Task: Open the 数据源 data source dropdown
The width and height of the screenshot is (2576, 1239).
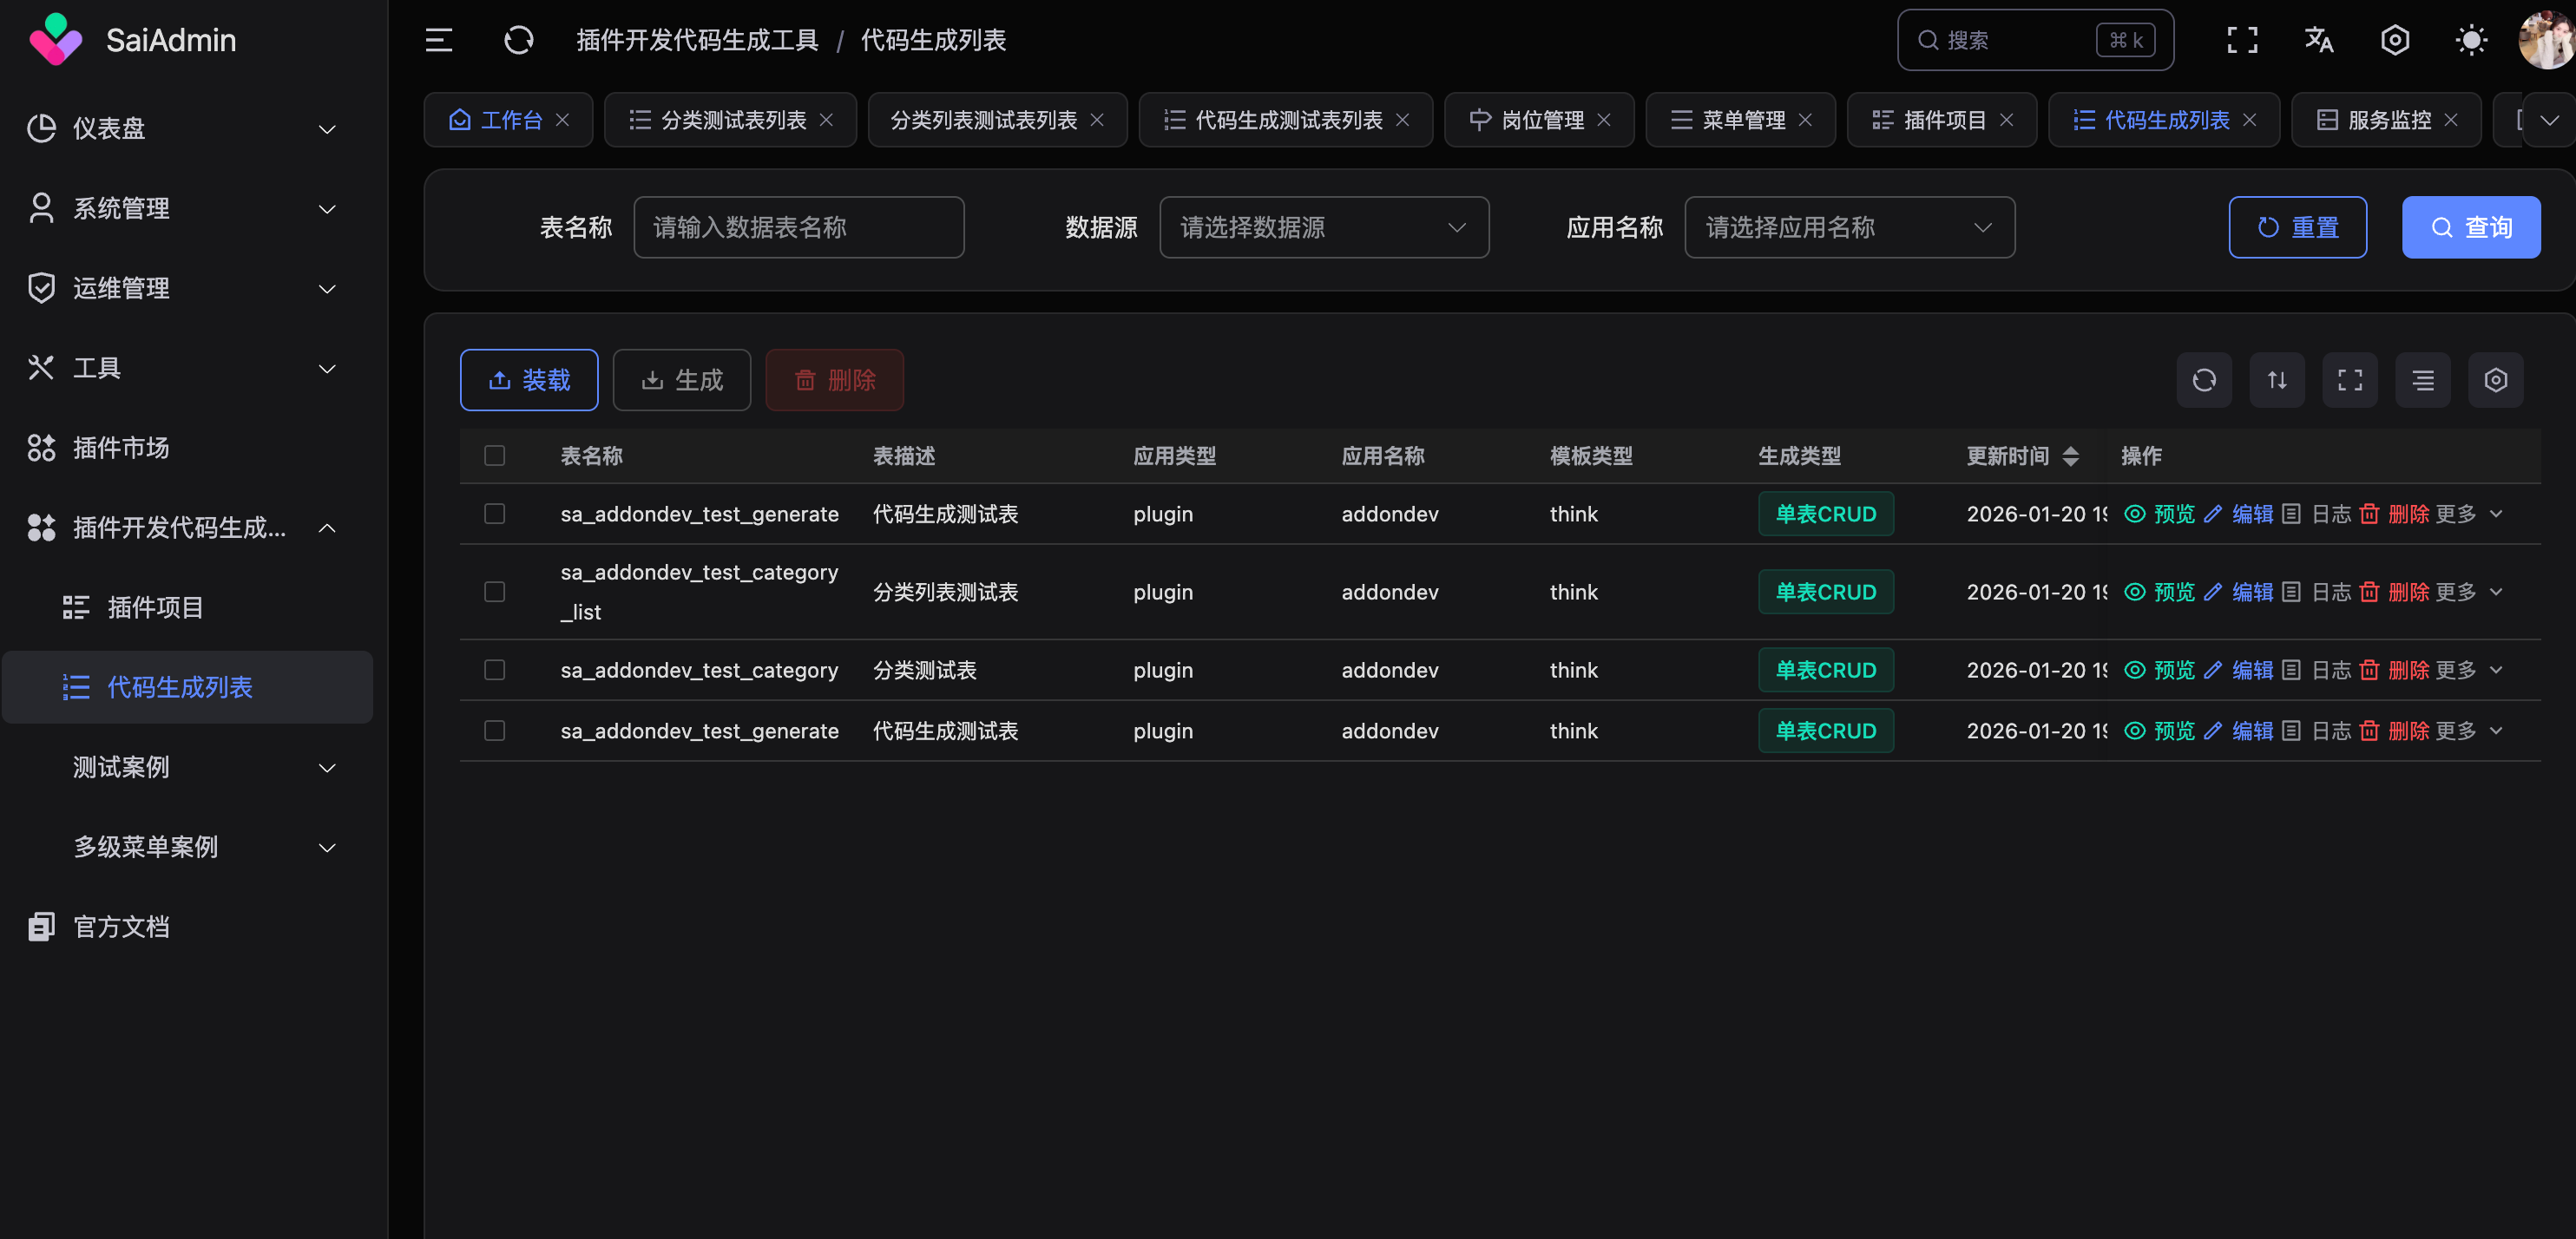Action: point(1323,228)
